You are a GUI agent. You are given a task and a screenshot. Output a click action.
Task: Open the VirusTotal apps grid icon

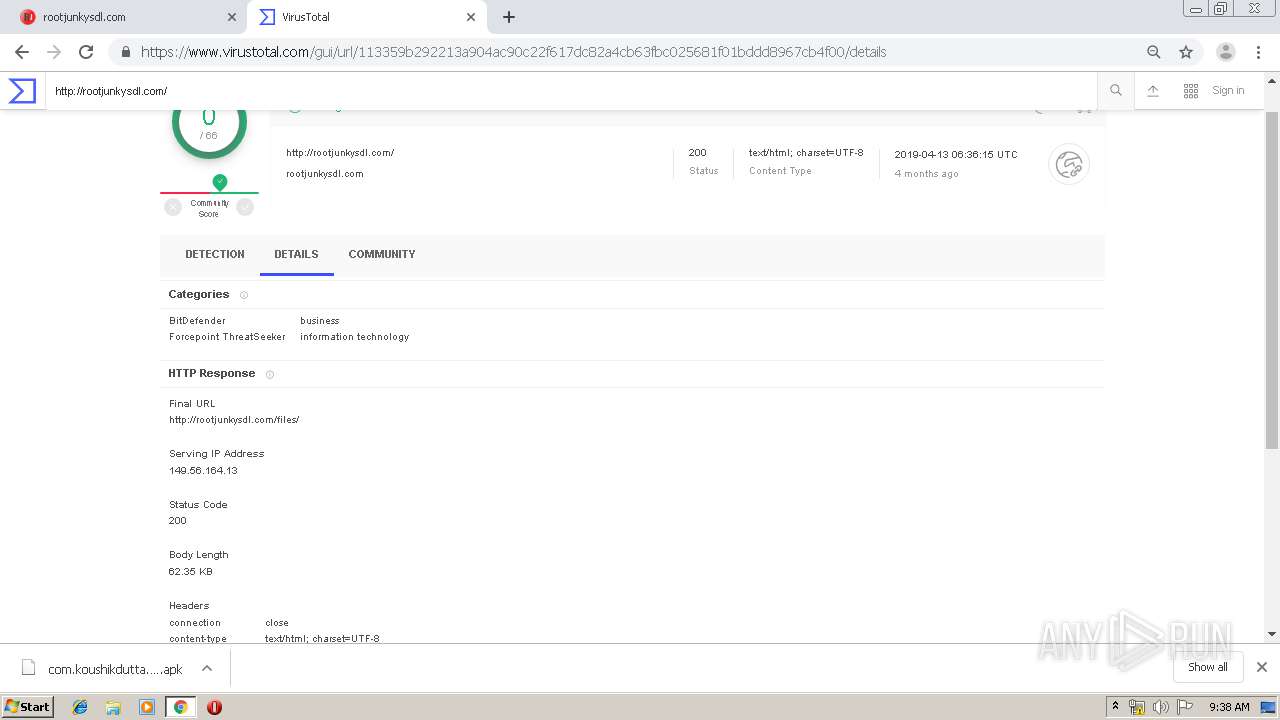click(1191, 90)
